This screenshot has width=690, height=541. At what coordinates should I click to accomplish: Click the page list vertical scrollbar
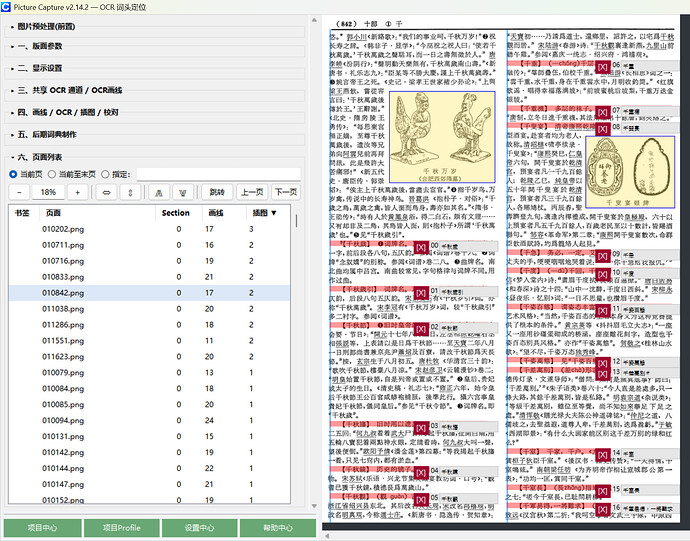click(296, 221)
